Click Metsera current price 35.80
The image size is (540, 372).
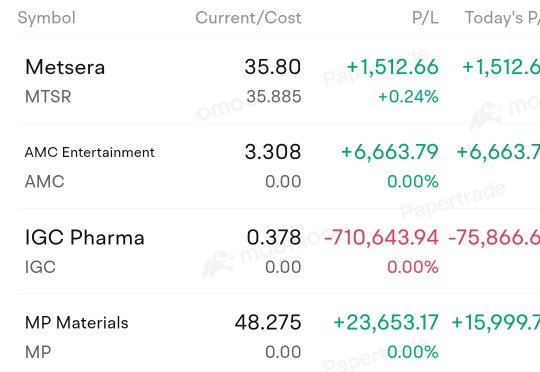(273, 67)
